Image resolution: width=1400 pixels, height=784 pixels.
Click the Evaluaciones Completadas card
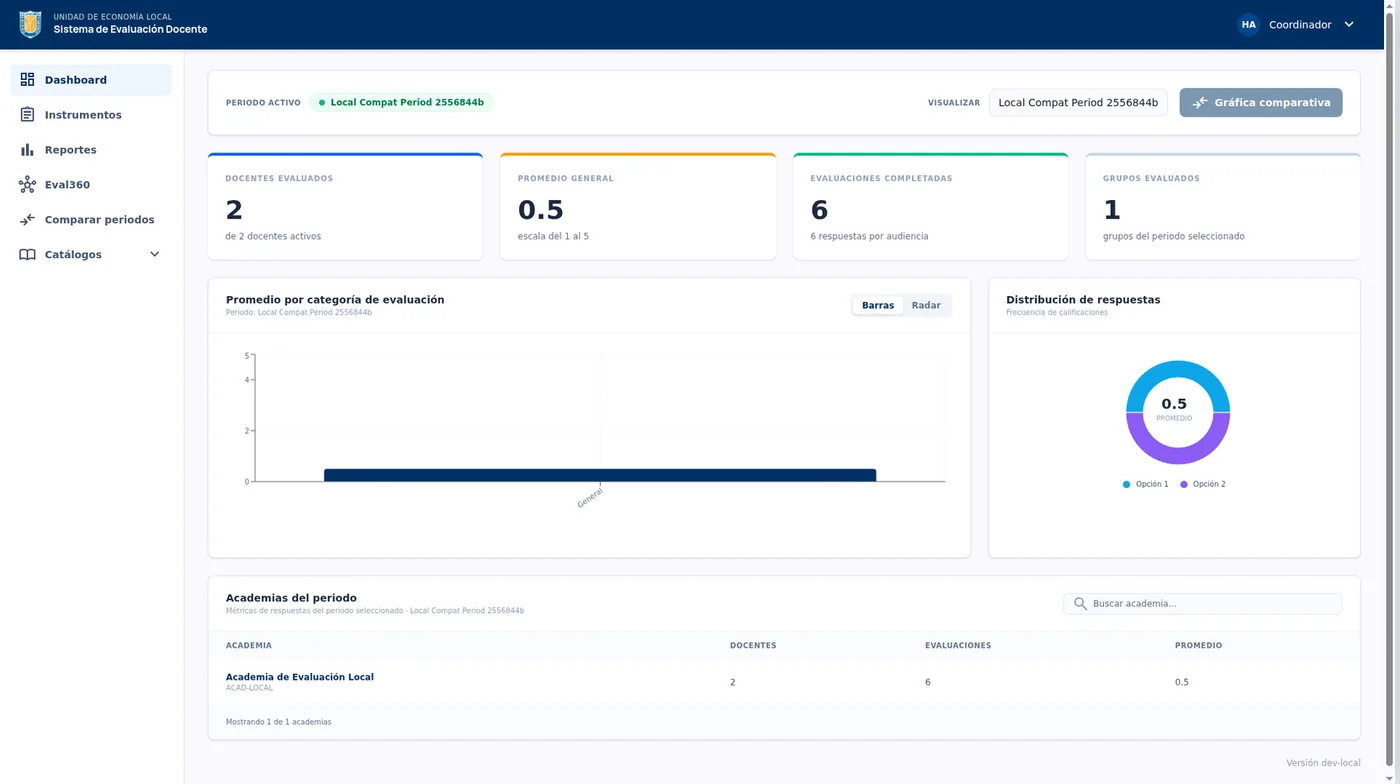pos(931,206)
